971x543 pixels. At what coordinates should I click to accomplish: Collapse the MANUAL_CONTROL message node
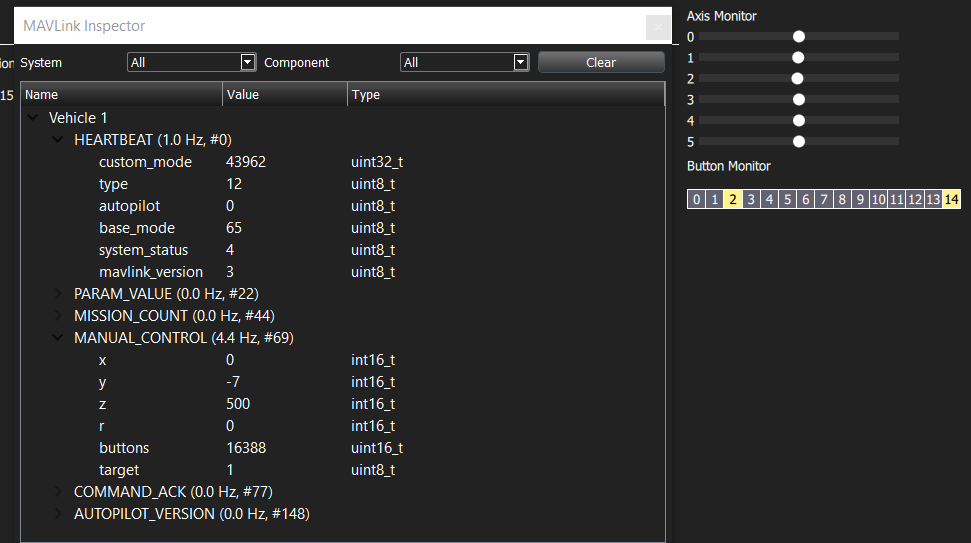(x=58, y=337)
